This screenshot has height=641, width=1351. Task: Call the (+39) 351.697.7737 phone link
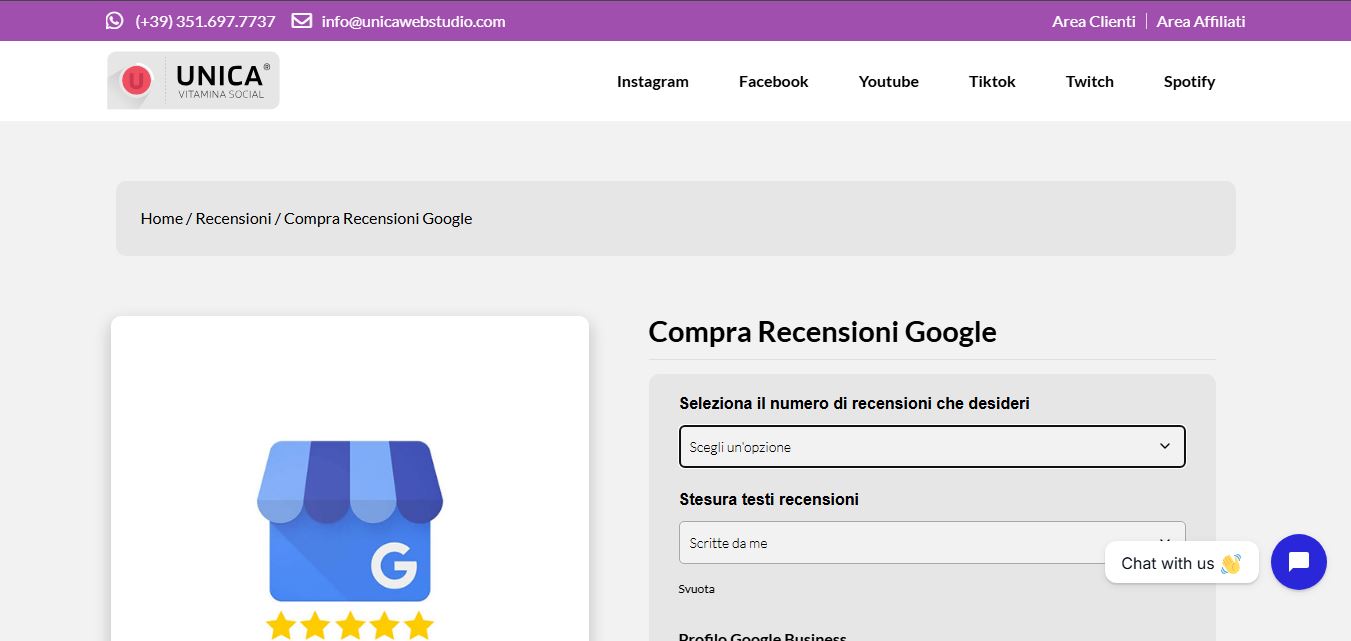[x=205, y=21]
